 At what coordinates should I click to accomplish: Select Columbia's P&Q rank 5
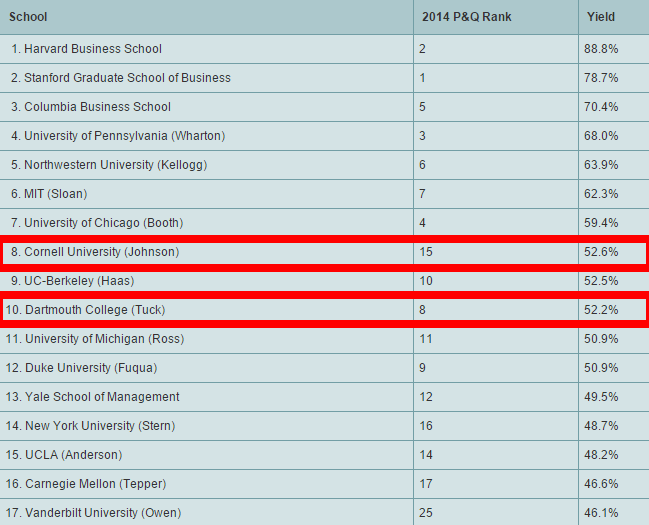(x=422, y=107)
